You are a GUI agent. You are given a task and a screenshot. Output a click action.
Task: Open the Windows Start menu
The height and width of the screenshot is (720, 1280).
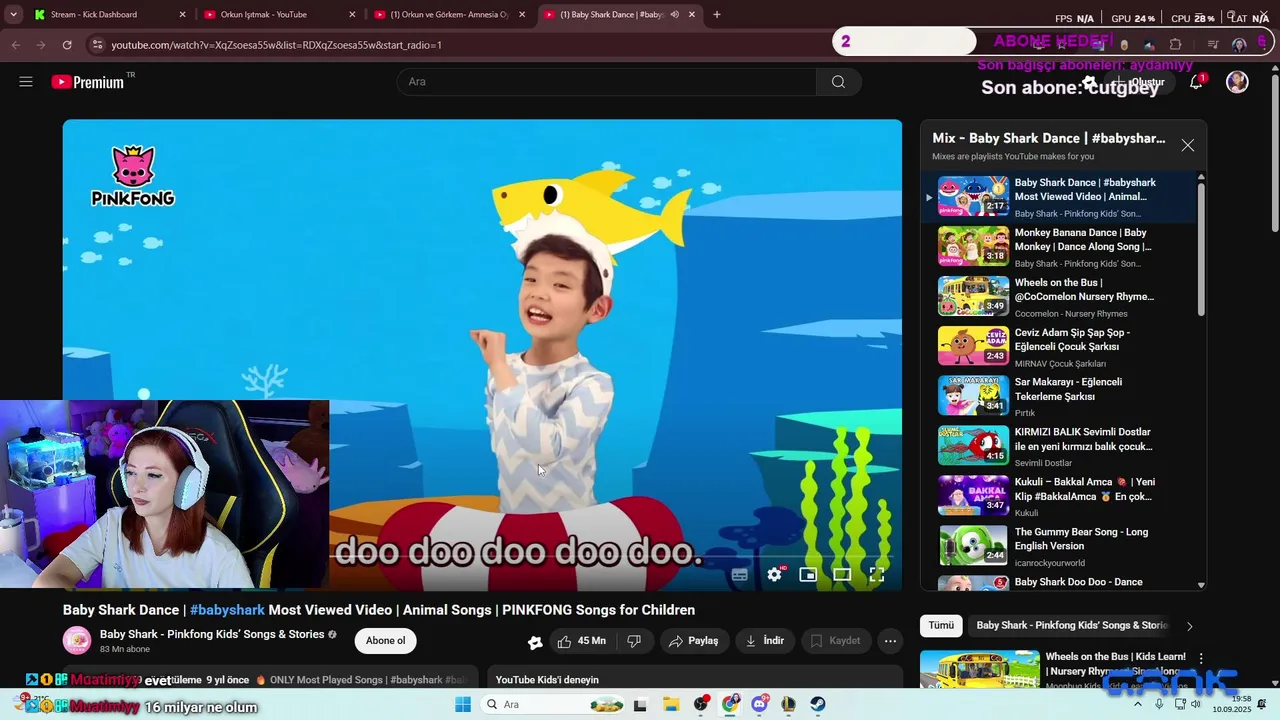pyautogui.click(x=463, y=705)
